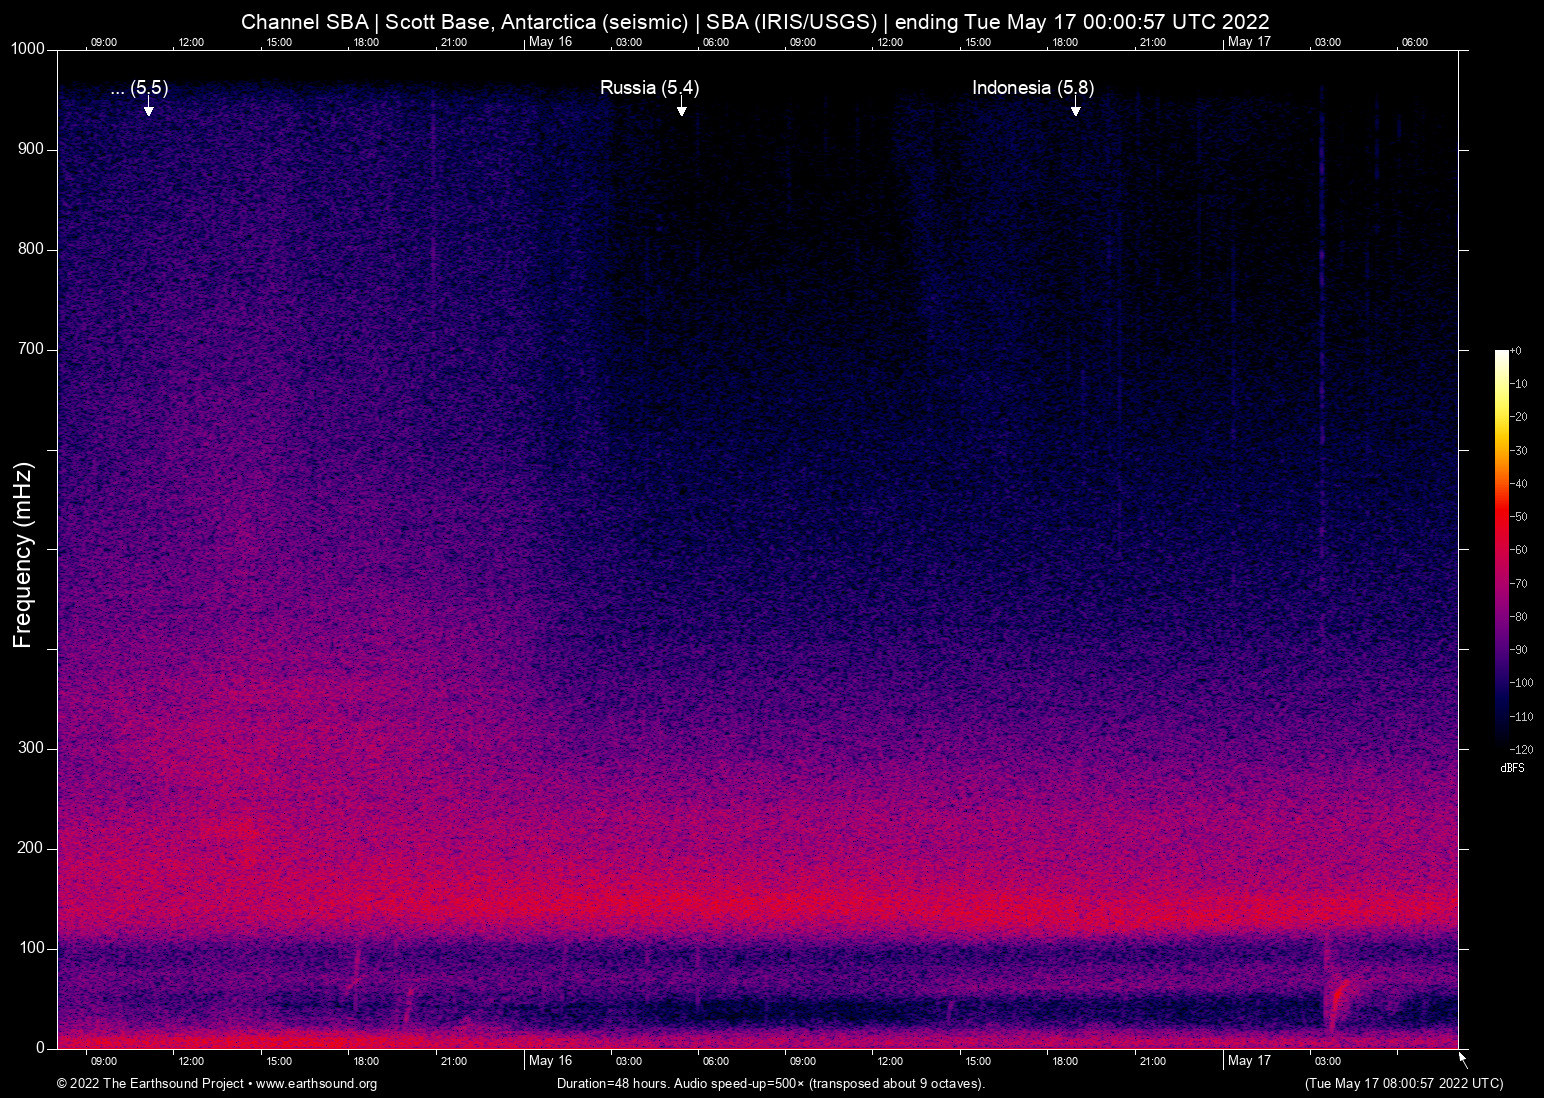Click the arrow marker under Indonesia (5.8)
Image resolution: width=1544 pixels, height=1098 pixels.
point(1075,108)
